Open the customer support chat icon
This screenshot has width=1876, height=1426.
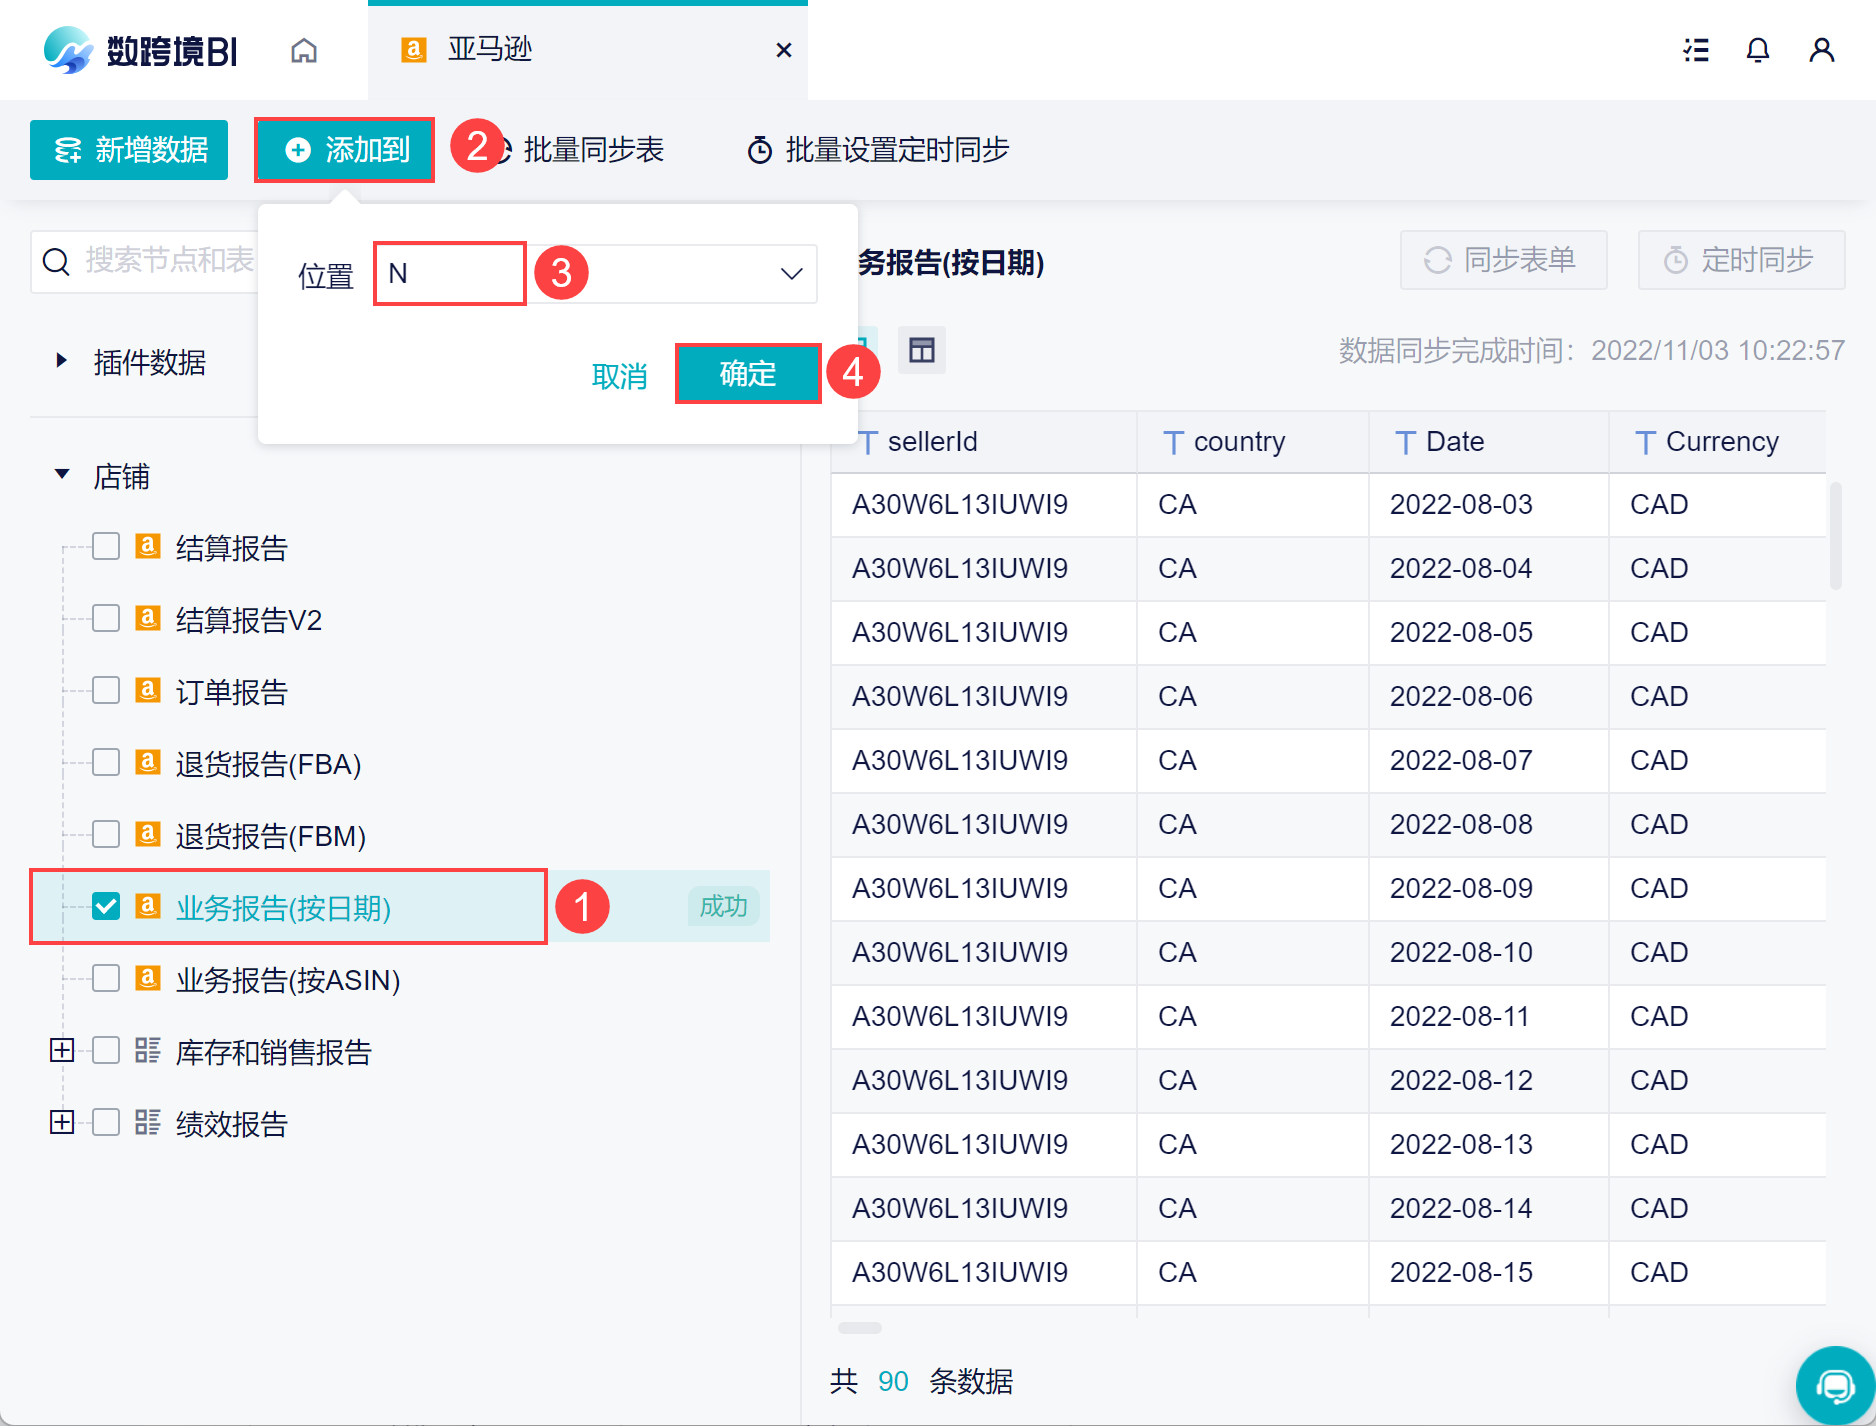1835,1386
